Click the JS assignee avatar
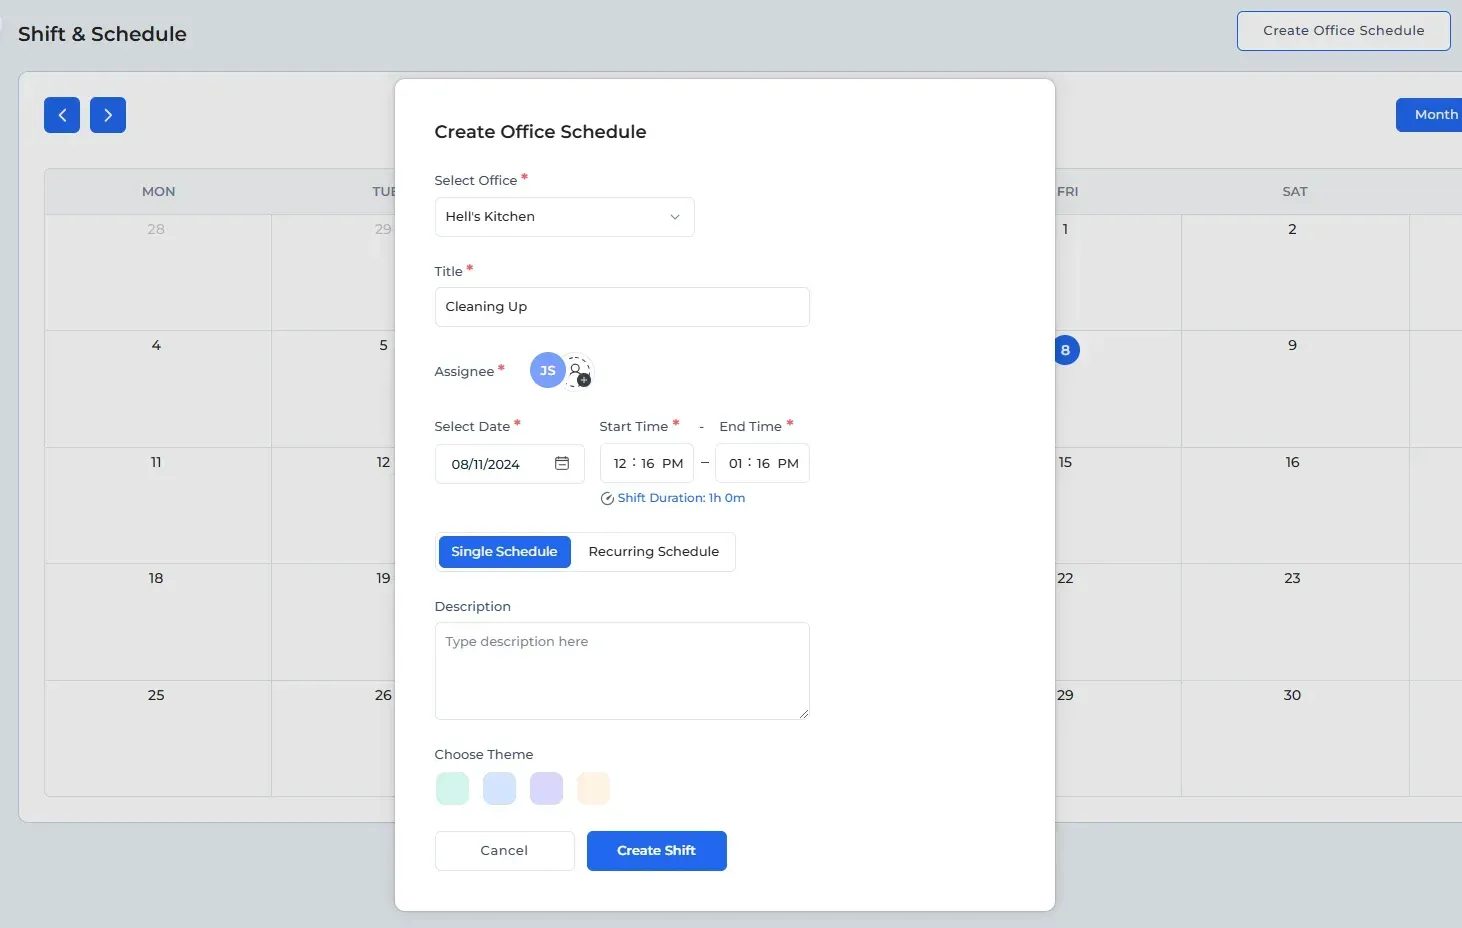Viewport: 1462px width, 928px height. click(x=546, y=370)
